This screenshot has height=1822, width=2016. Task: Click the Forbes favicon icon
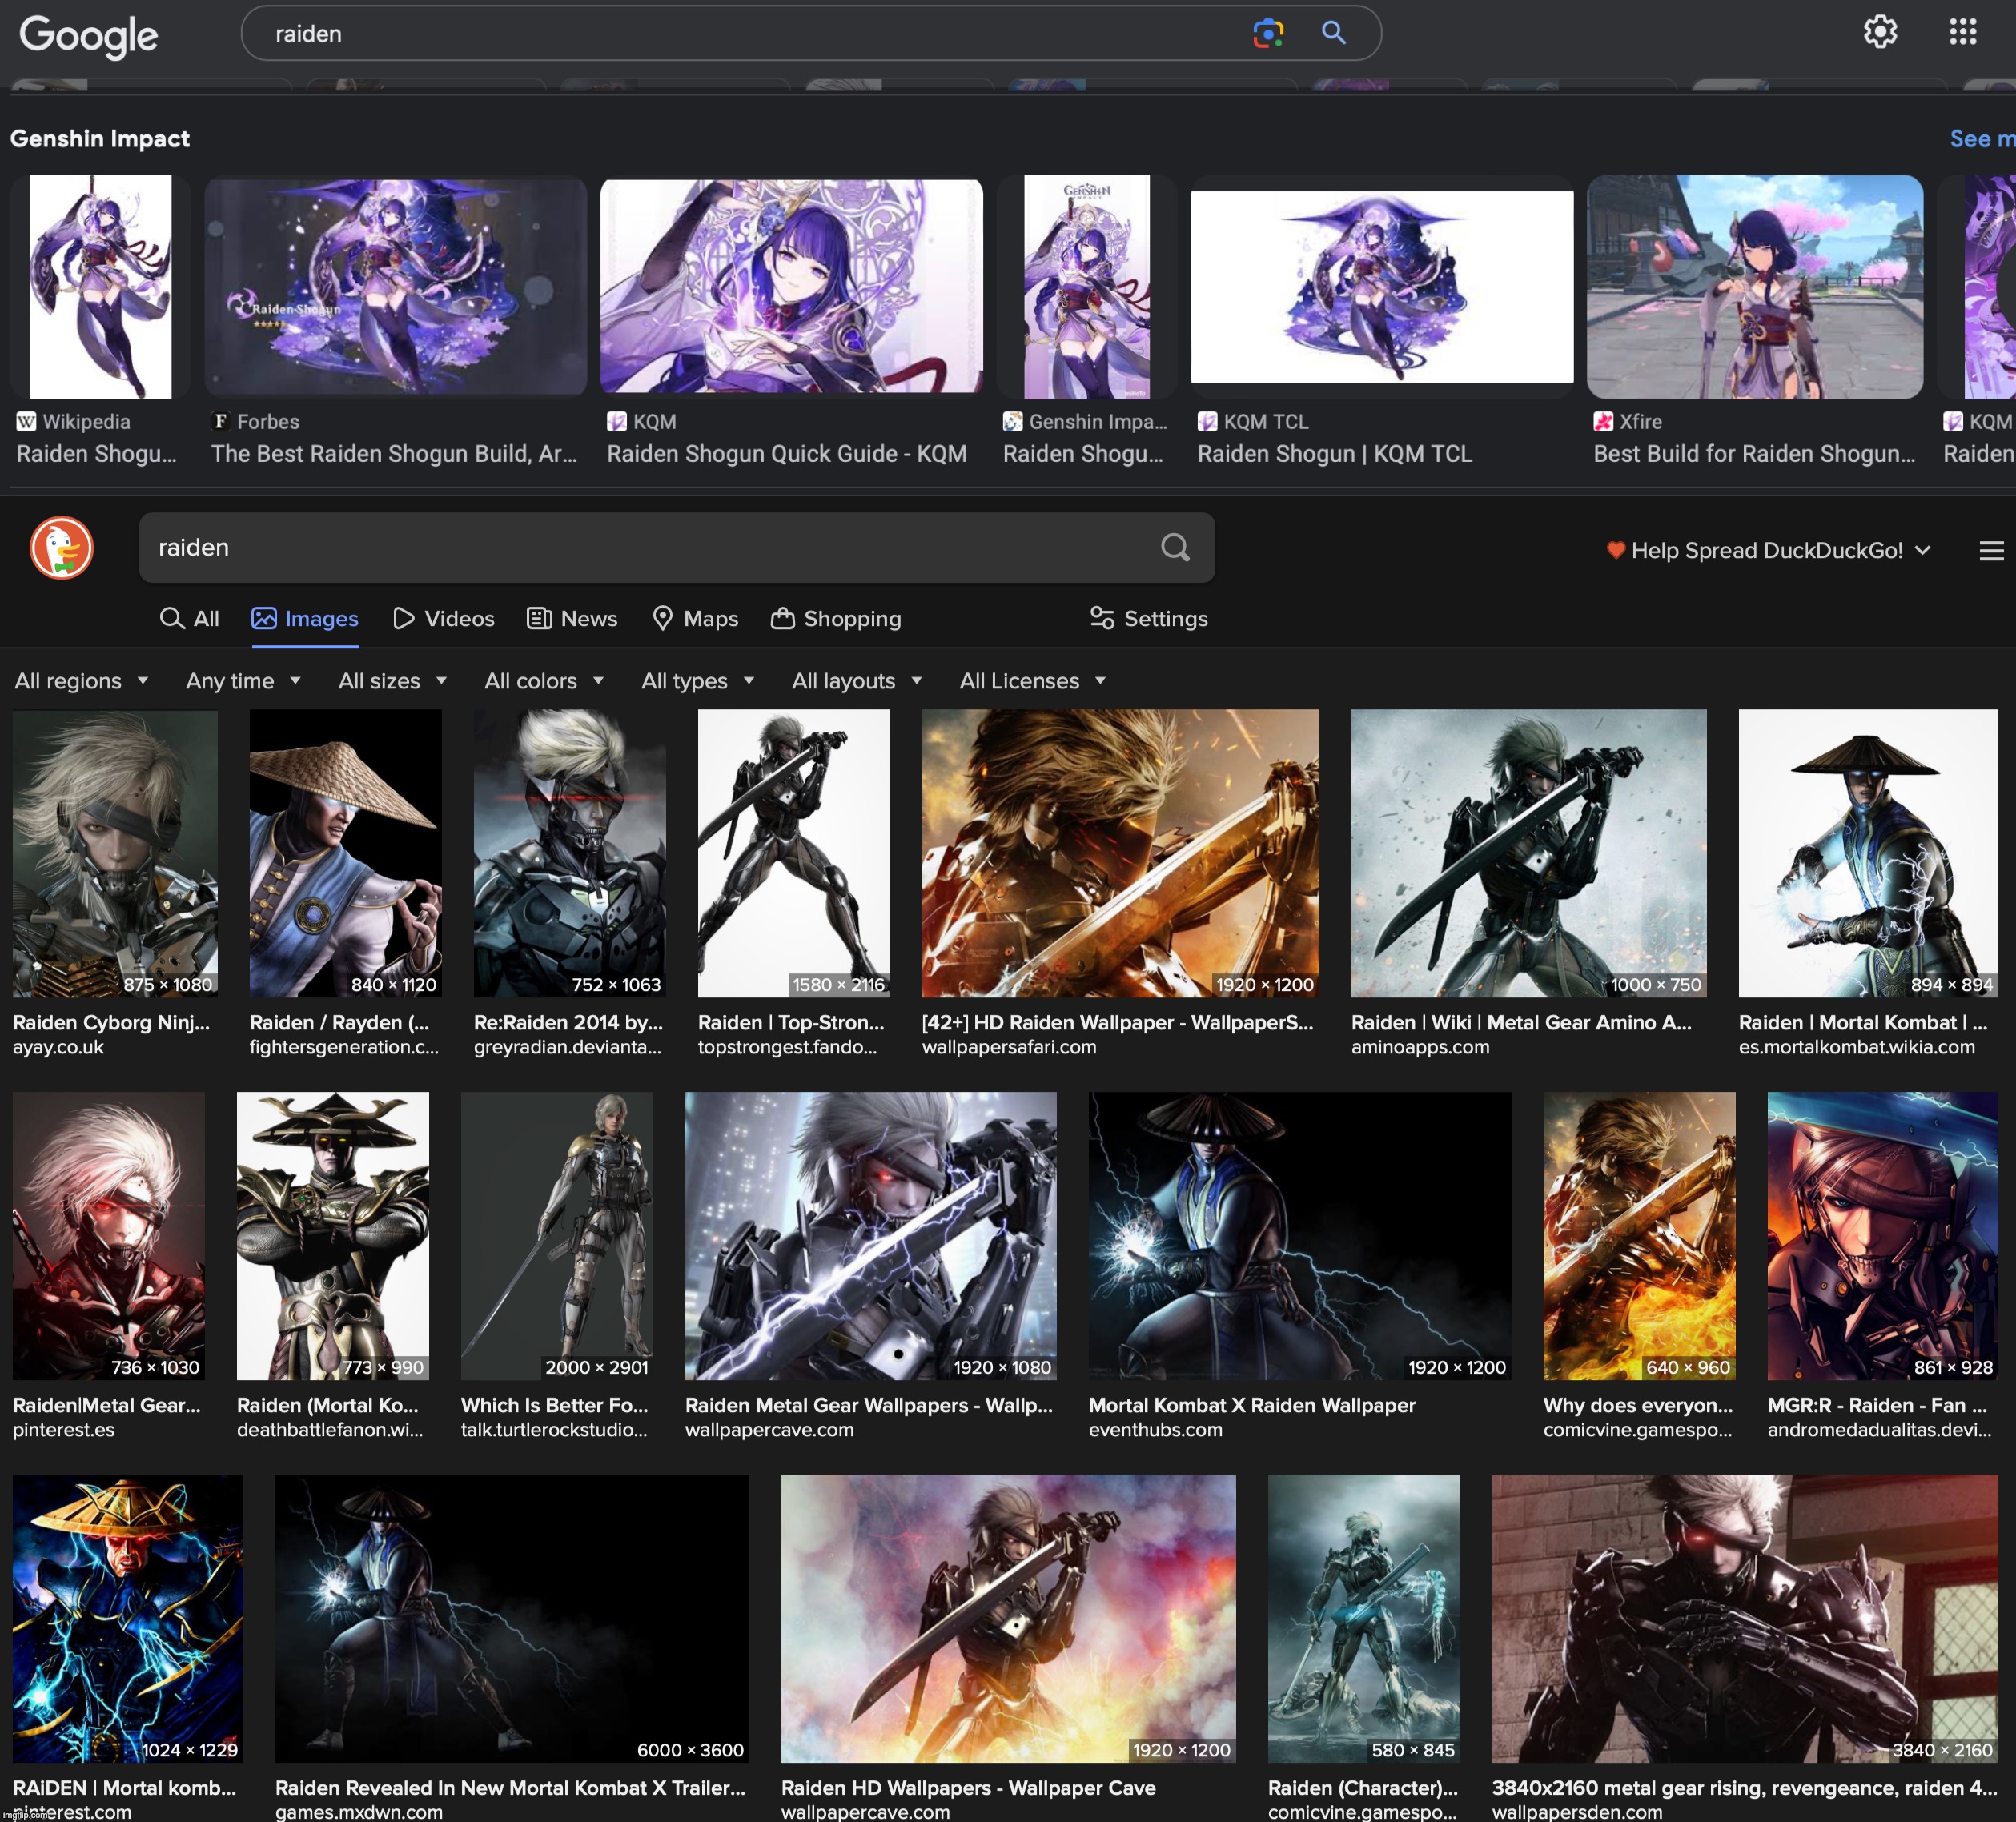pos(221,422)
